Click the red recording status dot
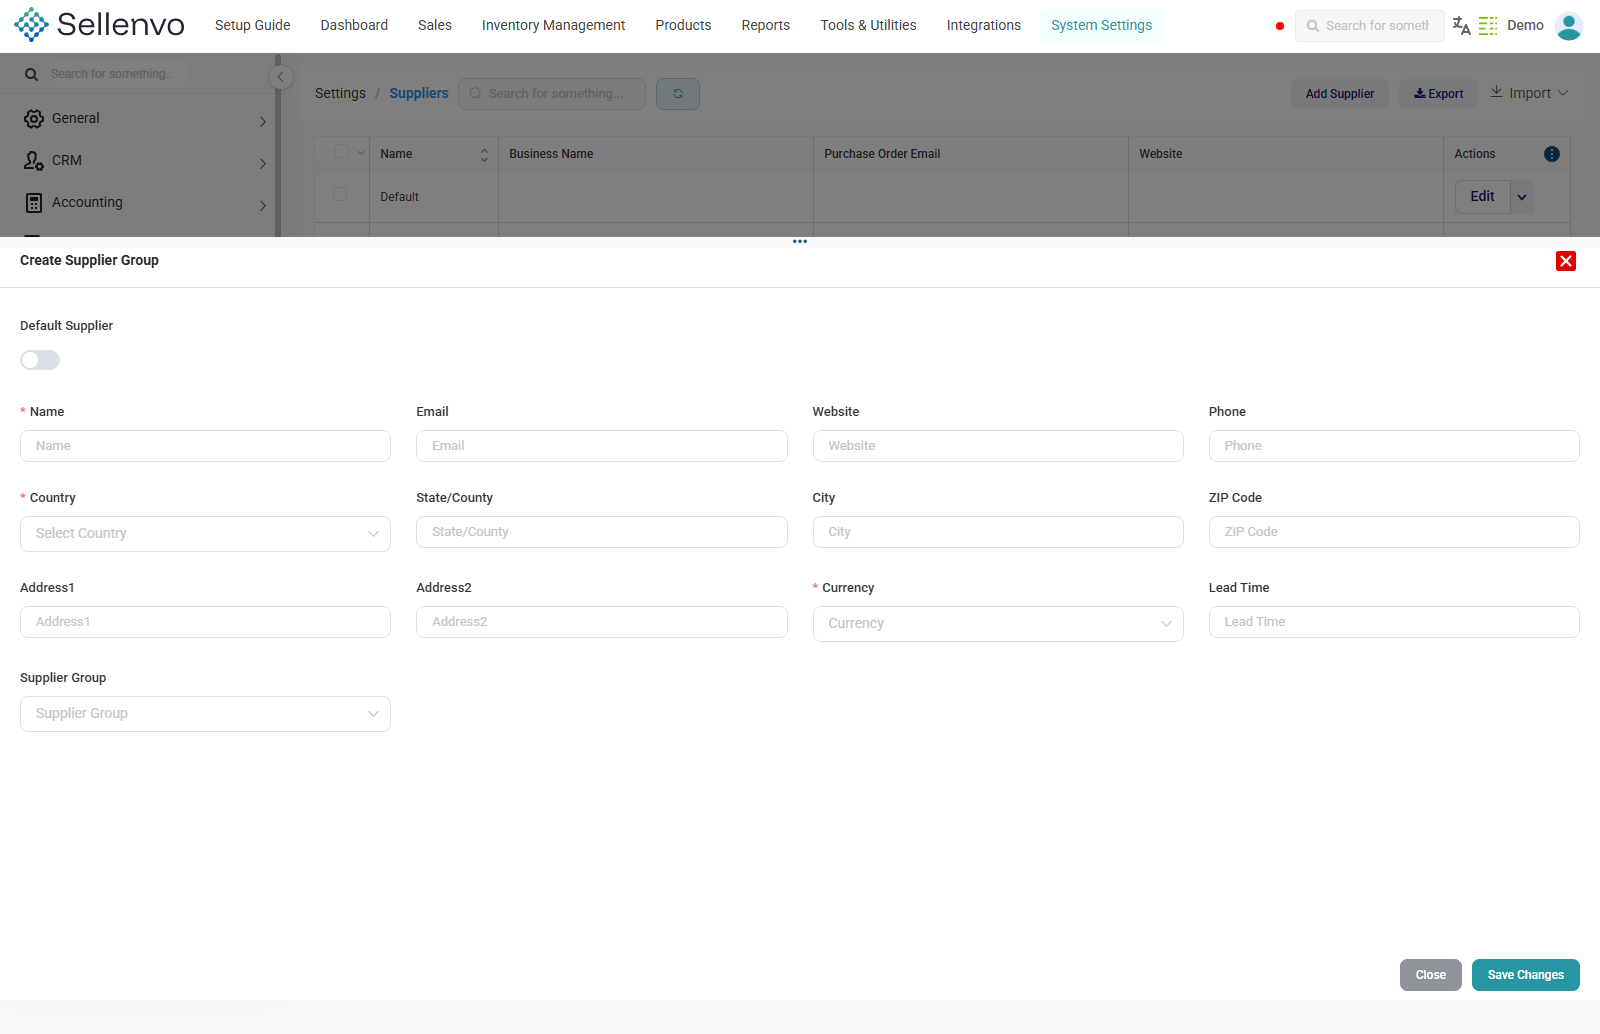Viewport: 1600px width, 1034px height. (x=1280, y=26)
